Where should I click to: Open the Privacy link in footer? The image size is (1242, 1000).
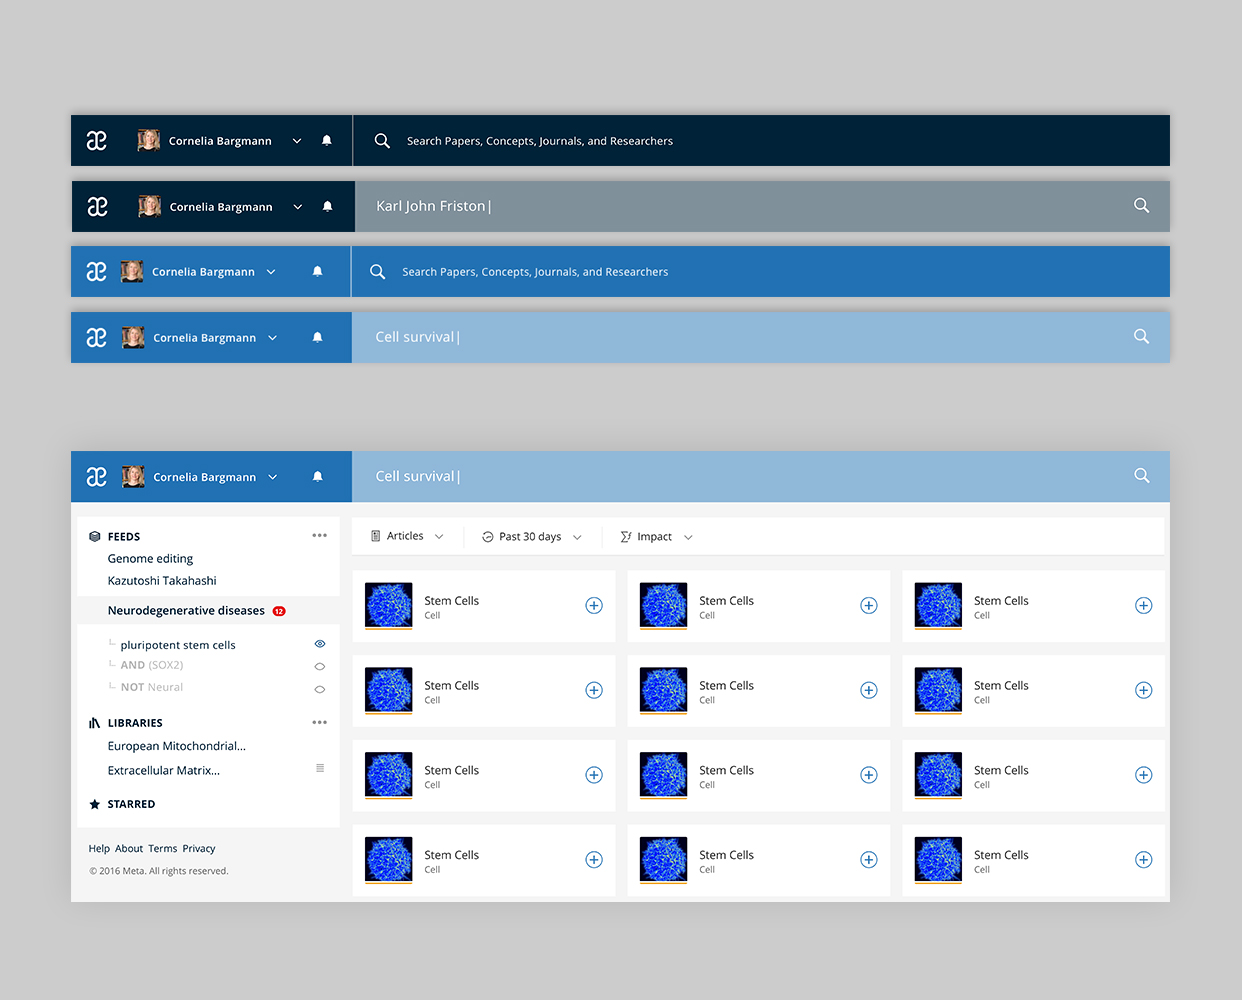point(199,849)
